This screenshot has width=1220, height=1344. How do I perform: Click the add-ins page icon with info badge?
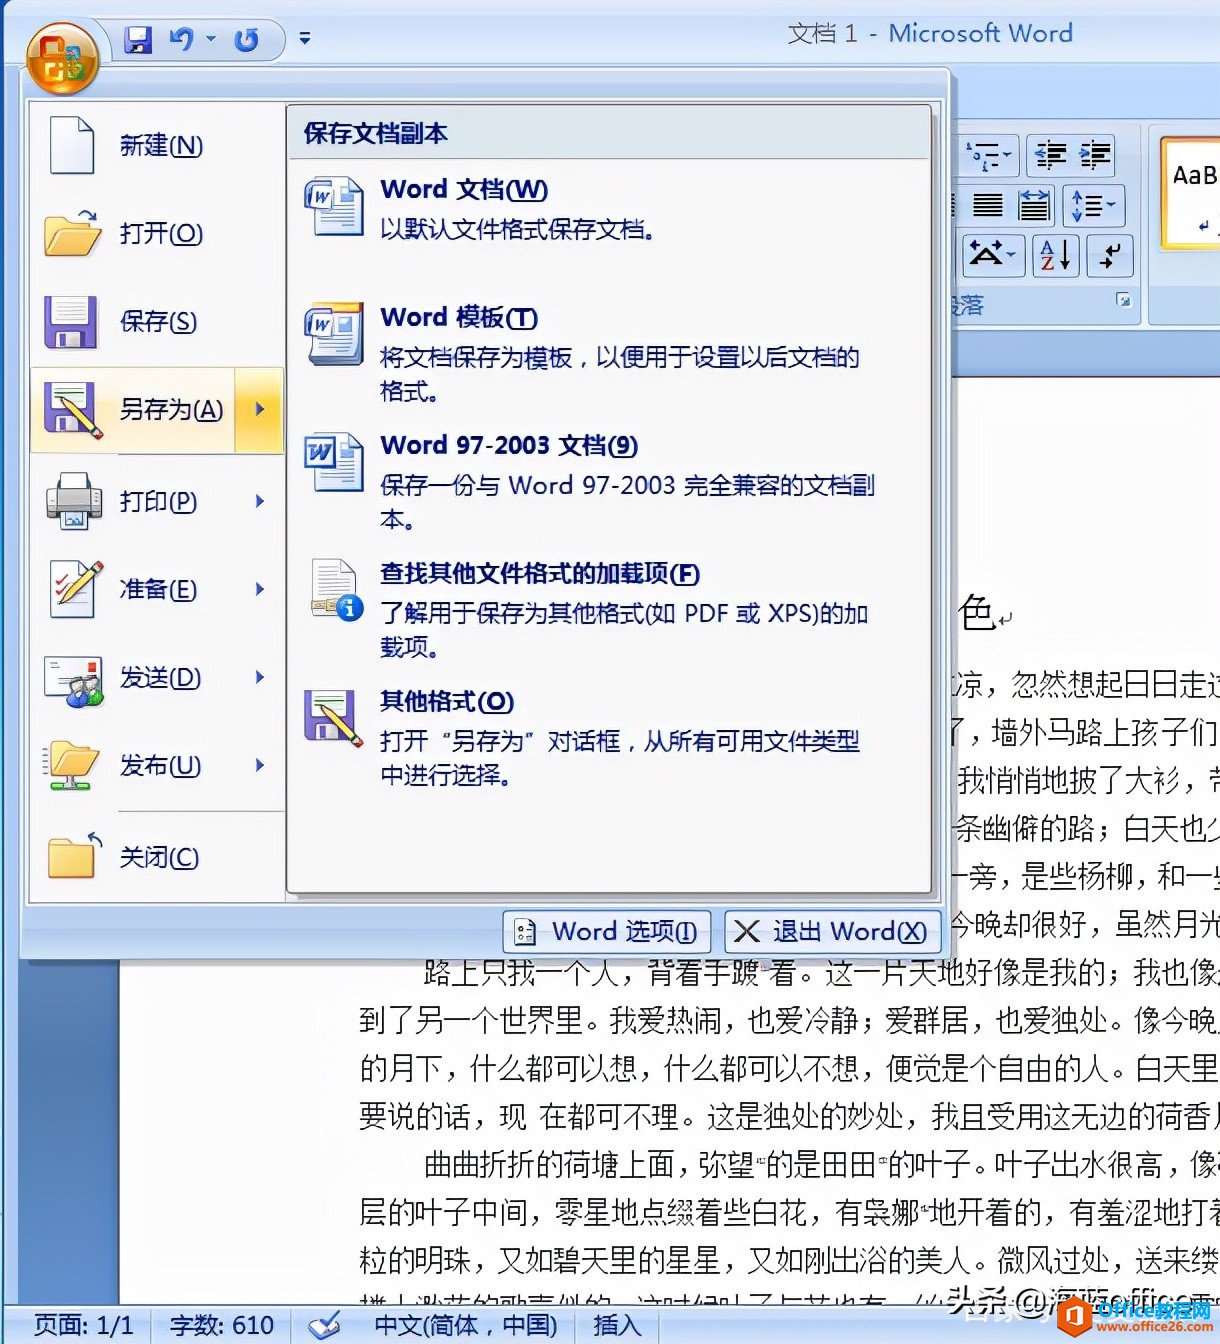point(336,590)
